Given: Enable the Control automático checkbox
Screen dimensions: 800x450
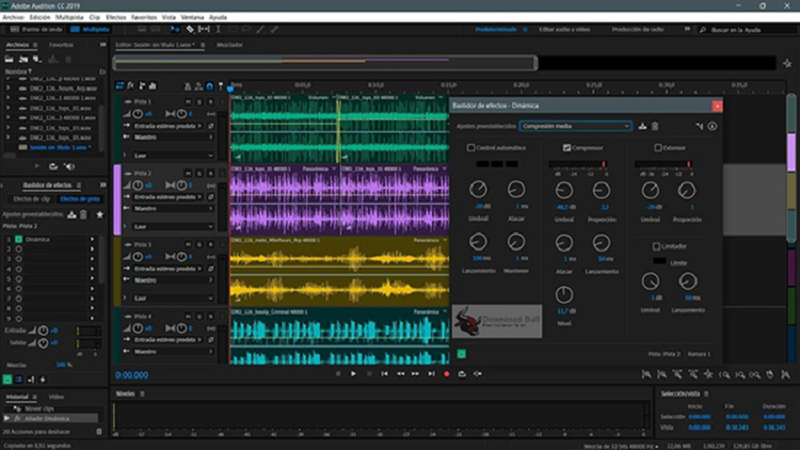Looking at the screenshot, I should coord(472,148).
